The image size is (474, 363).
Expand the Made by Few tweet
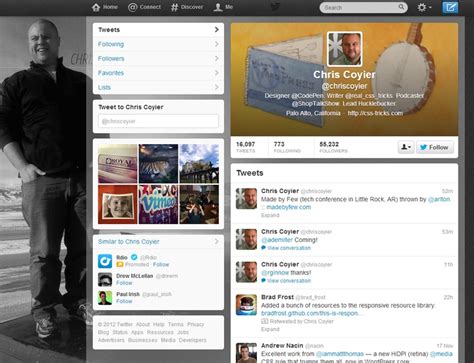pos(270,215)
